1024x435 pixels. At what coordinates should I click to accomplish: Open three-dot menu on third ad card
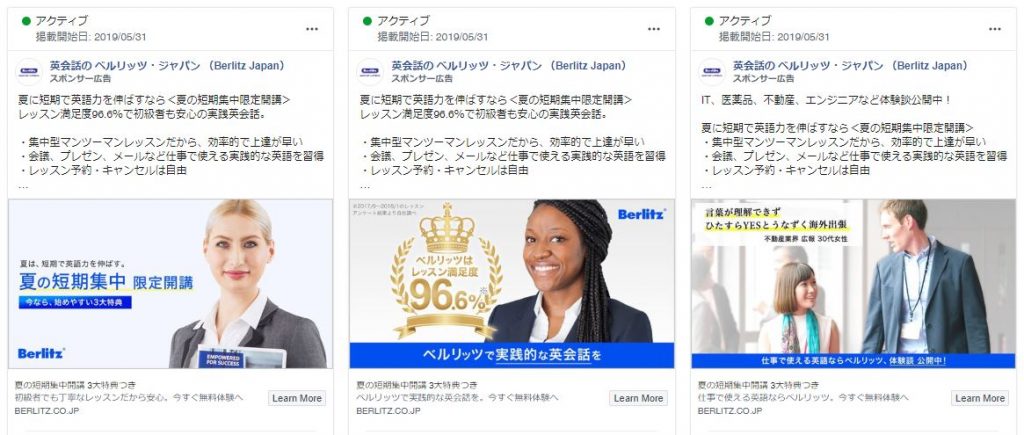tap(995, 29)
